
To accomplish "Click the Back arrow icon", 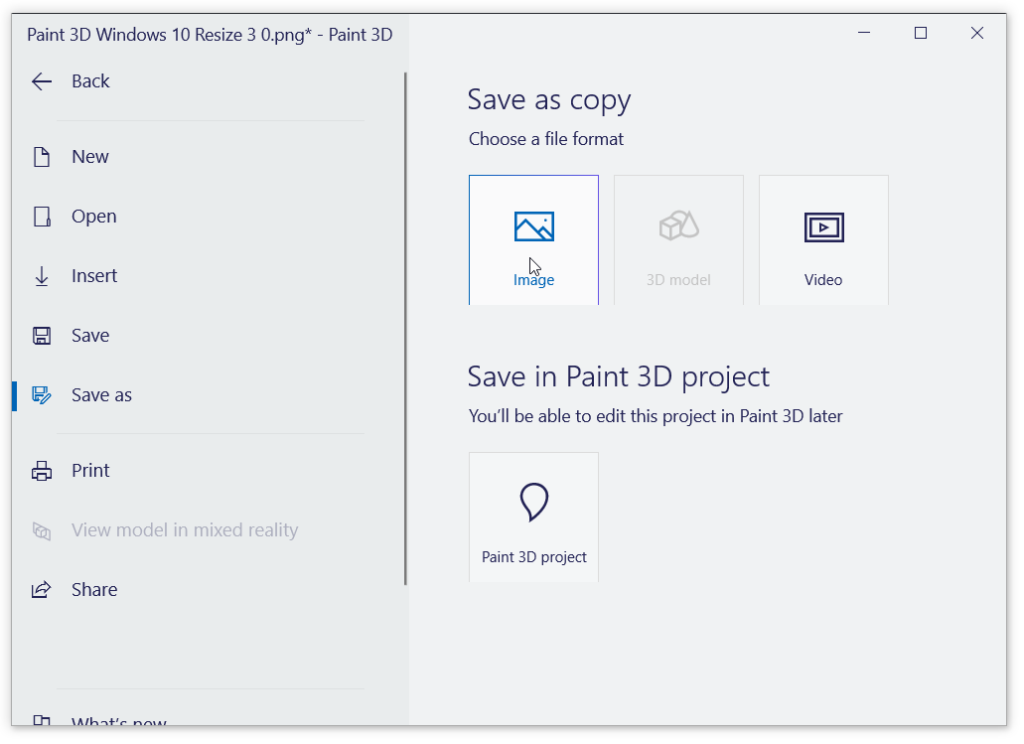I will point(41,82).
